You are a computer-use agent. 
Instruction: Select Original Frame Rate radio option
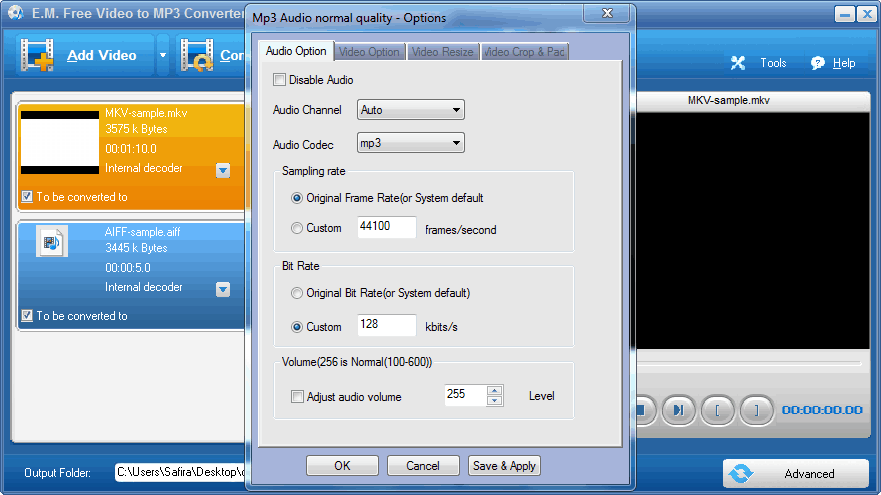click(x=297, y=198)
